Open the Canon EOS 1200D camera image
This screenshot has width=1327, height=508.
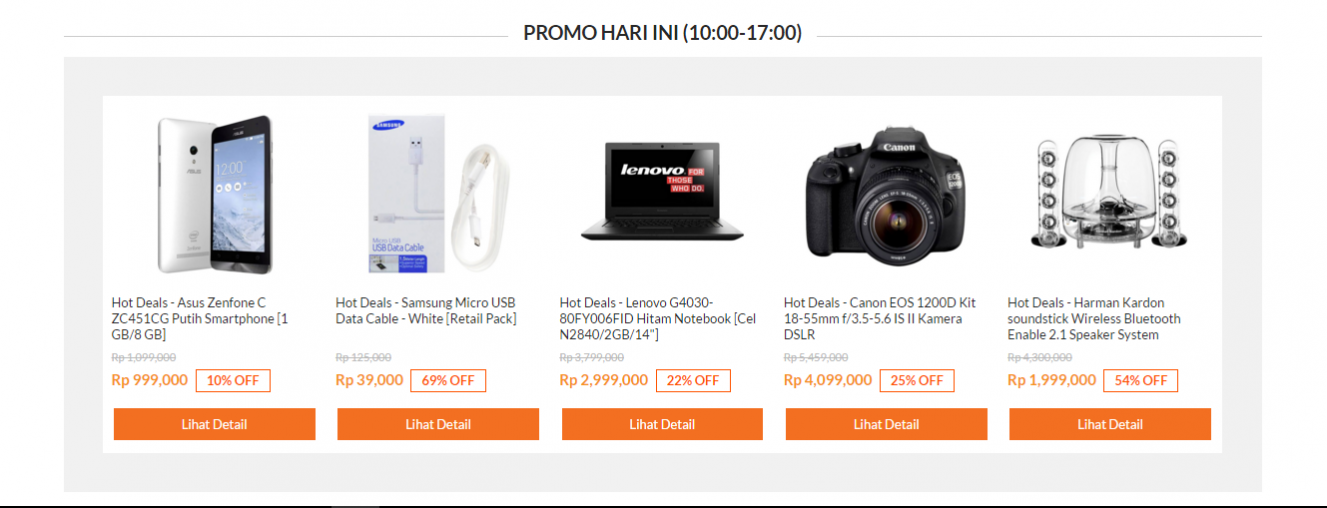[886, 194]
